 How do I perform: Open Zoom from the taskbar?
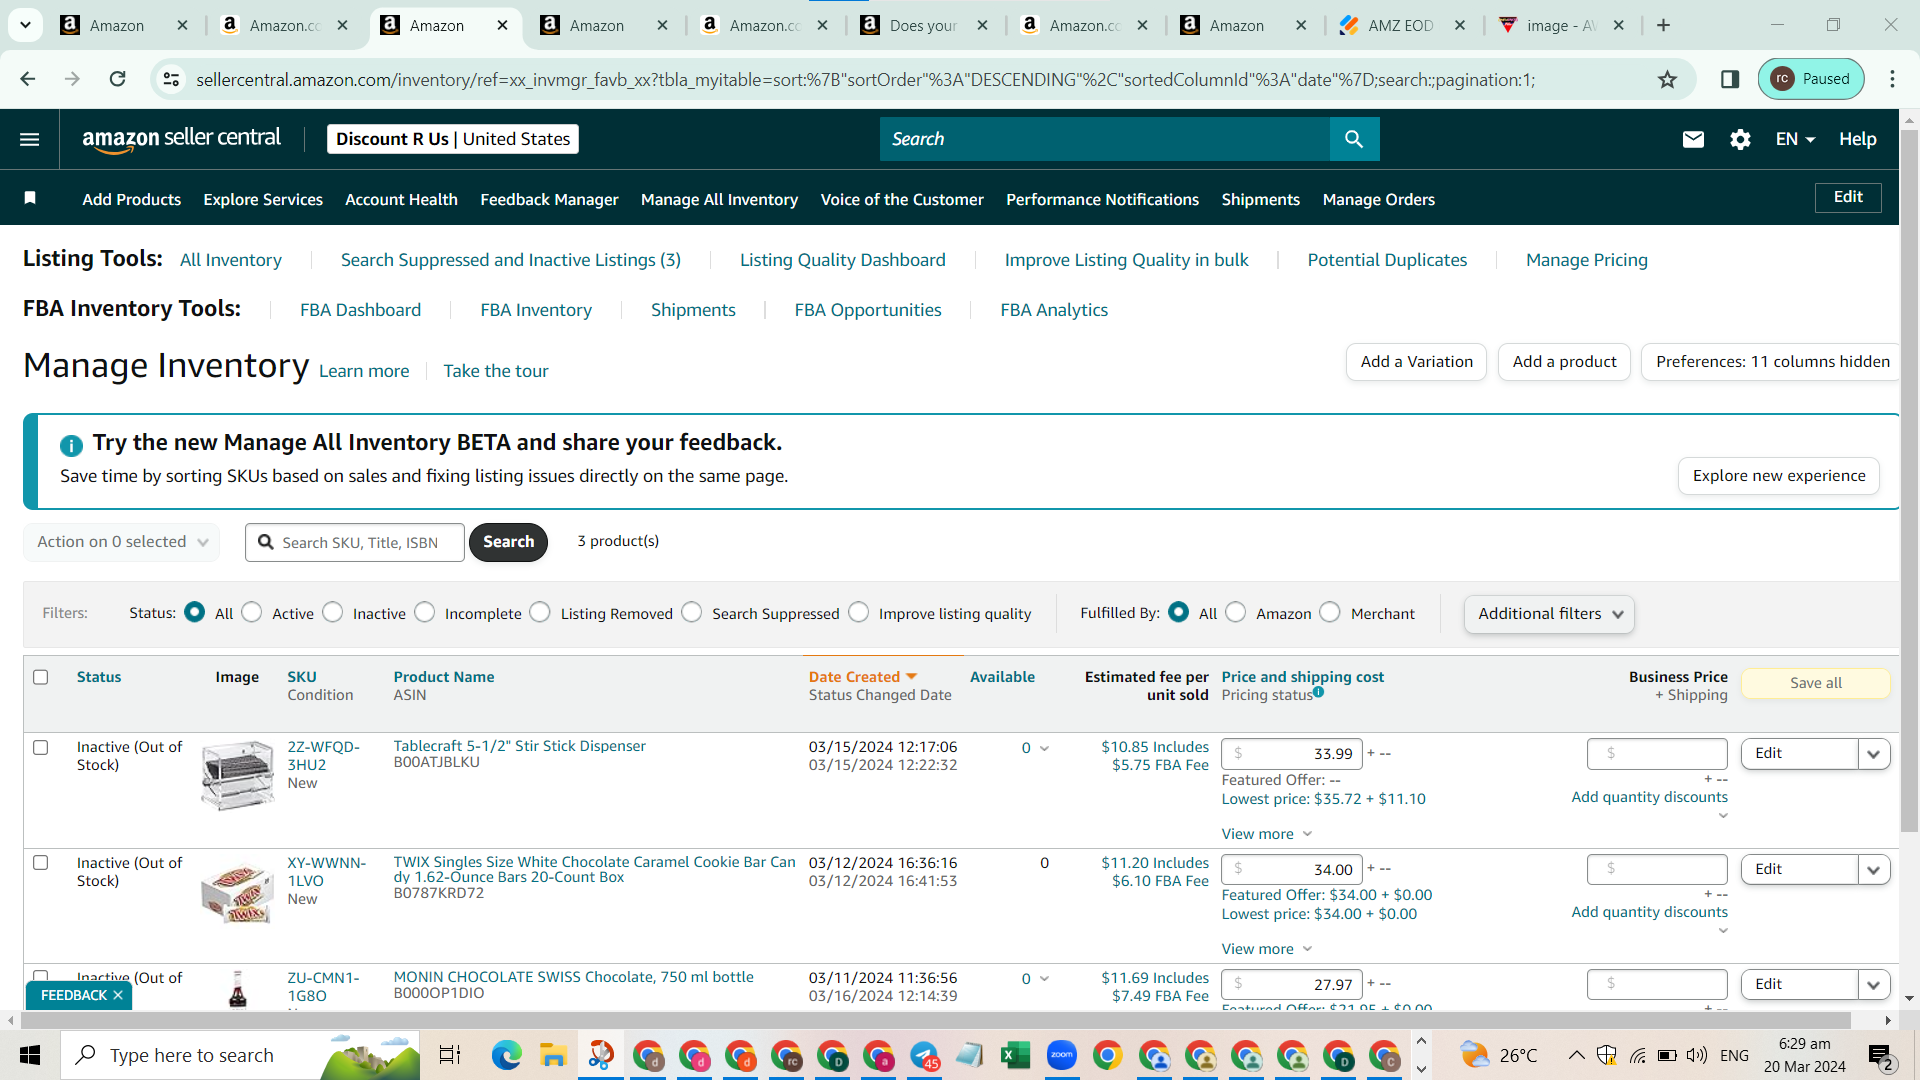click(1061, 1055)
